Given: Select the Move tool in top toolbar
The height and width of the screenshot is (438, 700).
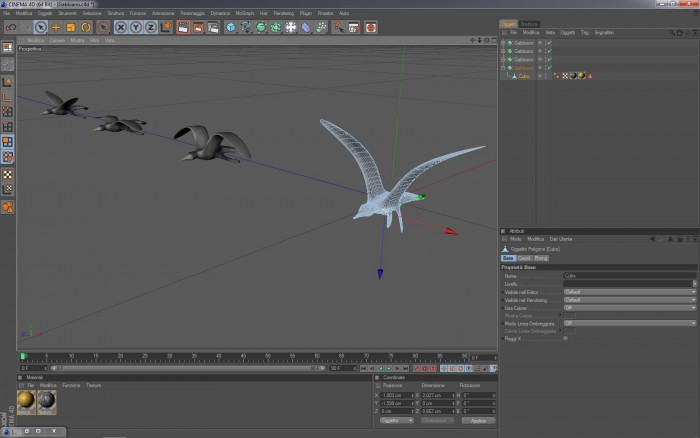Looking at the screenshot, I should point(56,27).
